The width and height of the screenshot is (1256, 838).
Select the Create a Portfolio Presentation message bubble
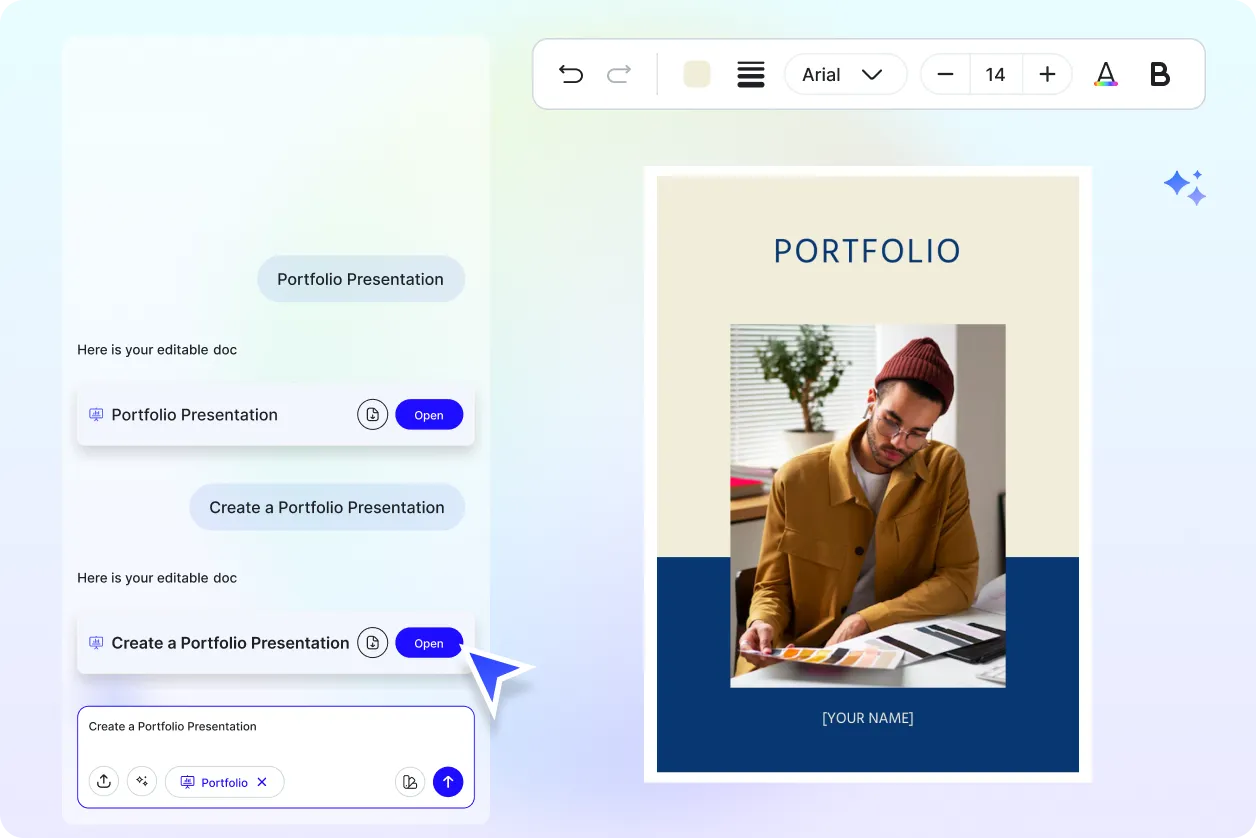click(327, 507)
